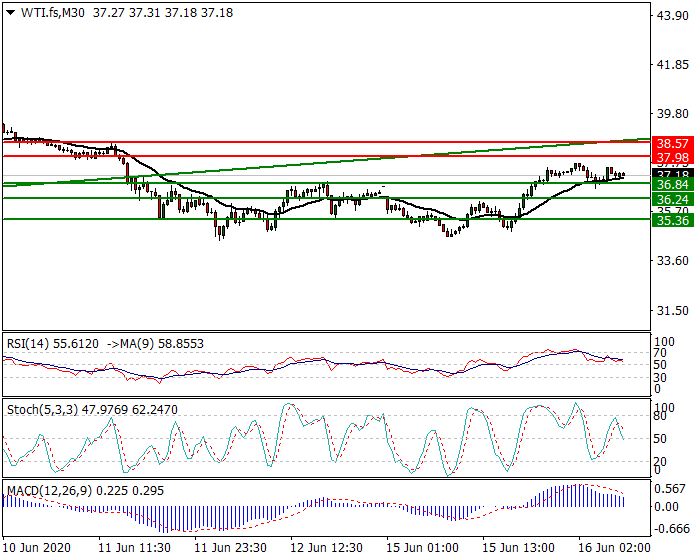
Task: Click the 33.60 price scale value
Action: click(x=673, y=260)
